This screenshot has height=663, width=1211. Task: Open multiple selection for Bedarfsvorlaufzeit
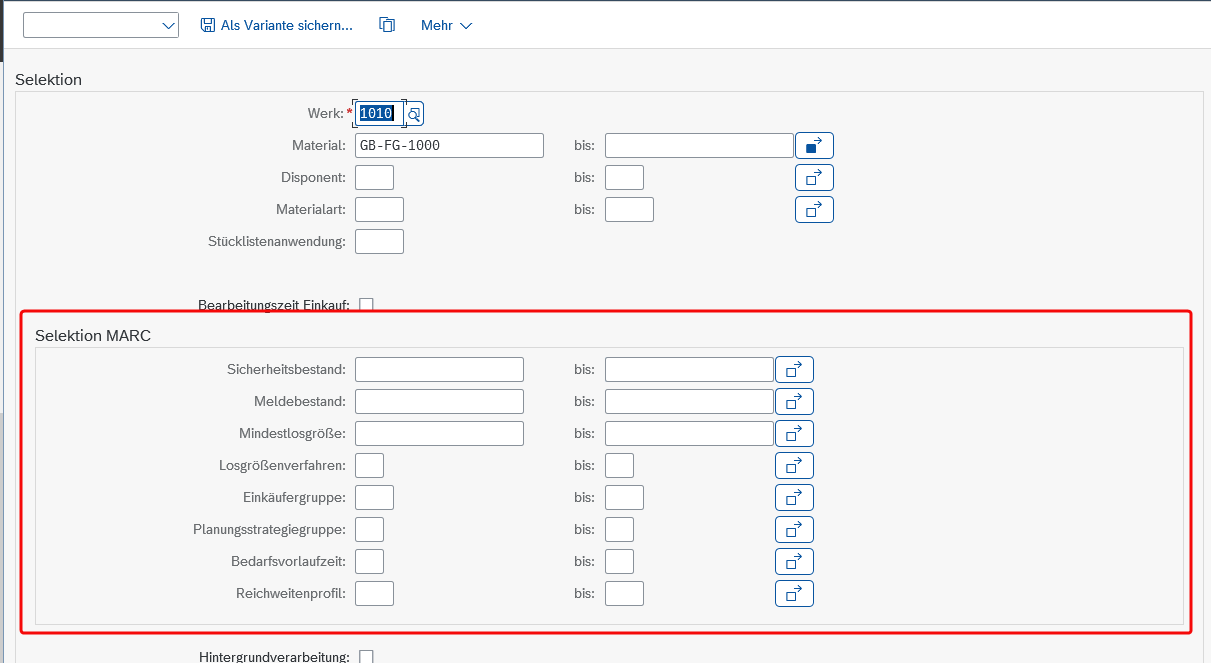794,562
